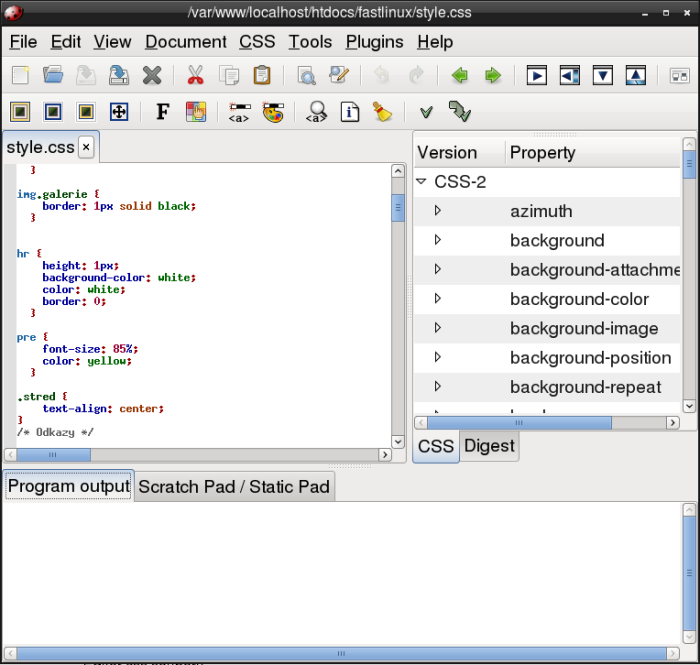
Task: Close the style.css tab
Action: 86,148
